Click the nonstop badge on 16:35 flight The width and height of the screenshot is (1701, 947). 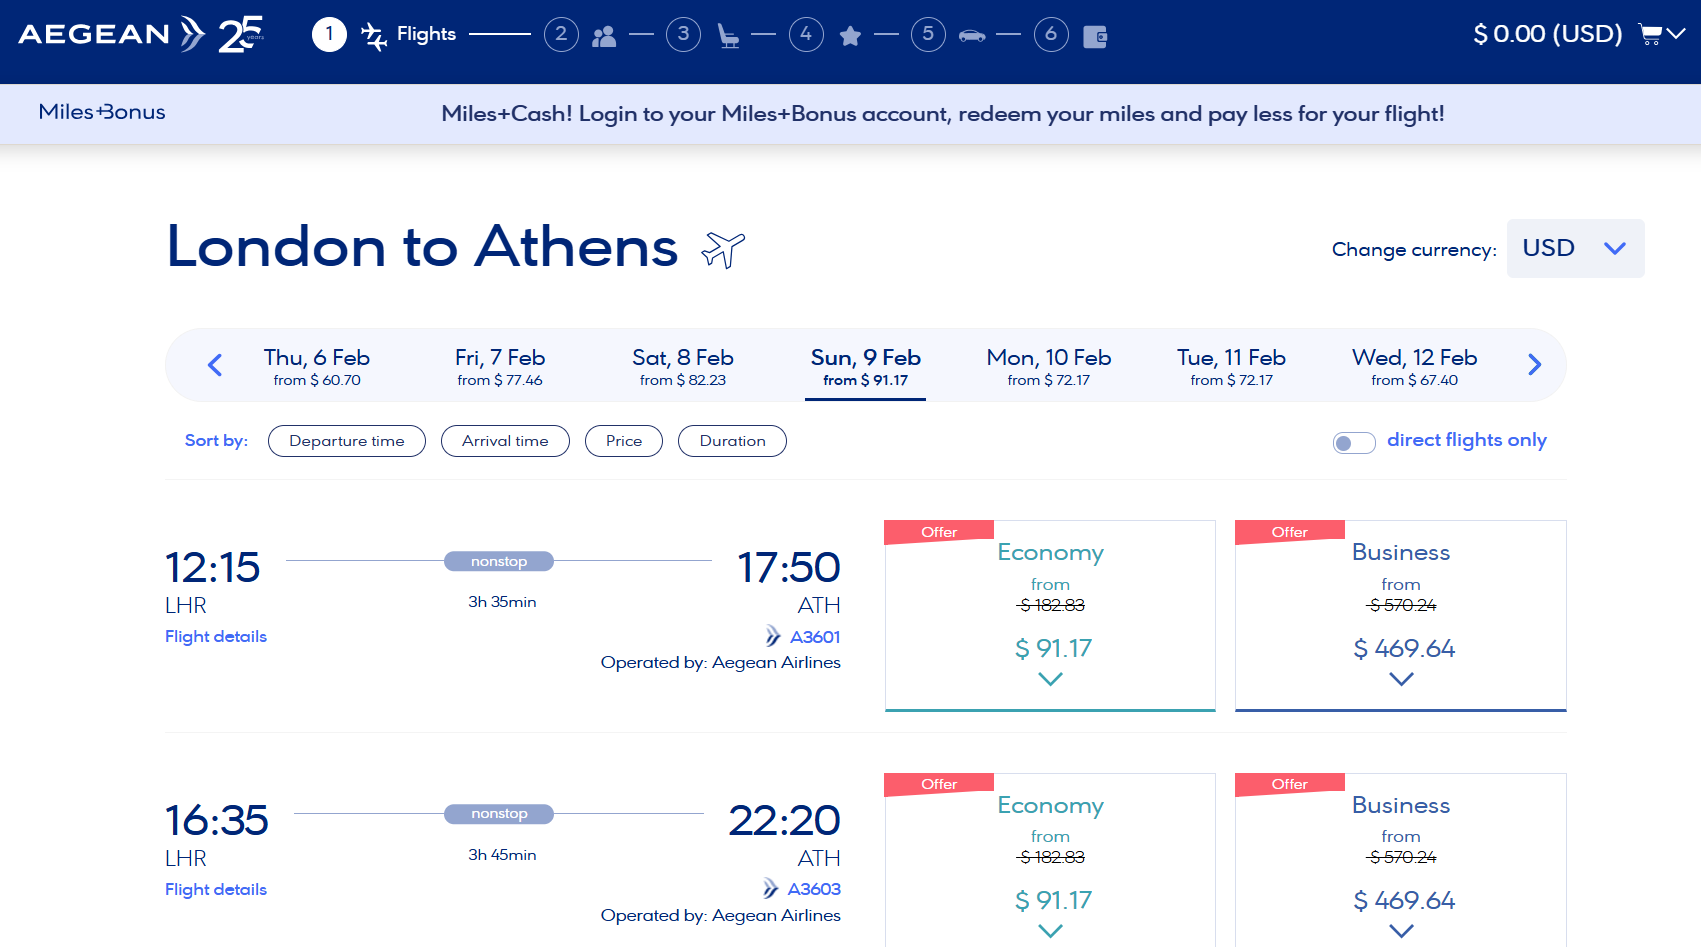[499, 814]
